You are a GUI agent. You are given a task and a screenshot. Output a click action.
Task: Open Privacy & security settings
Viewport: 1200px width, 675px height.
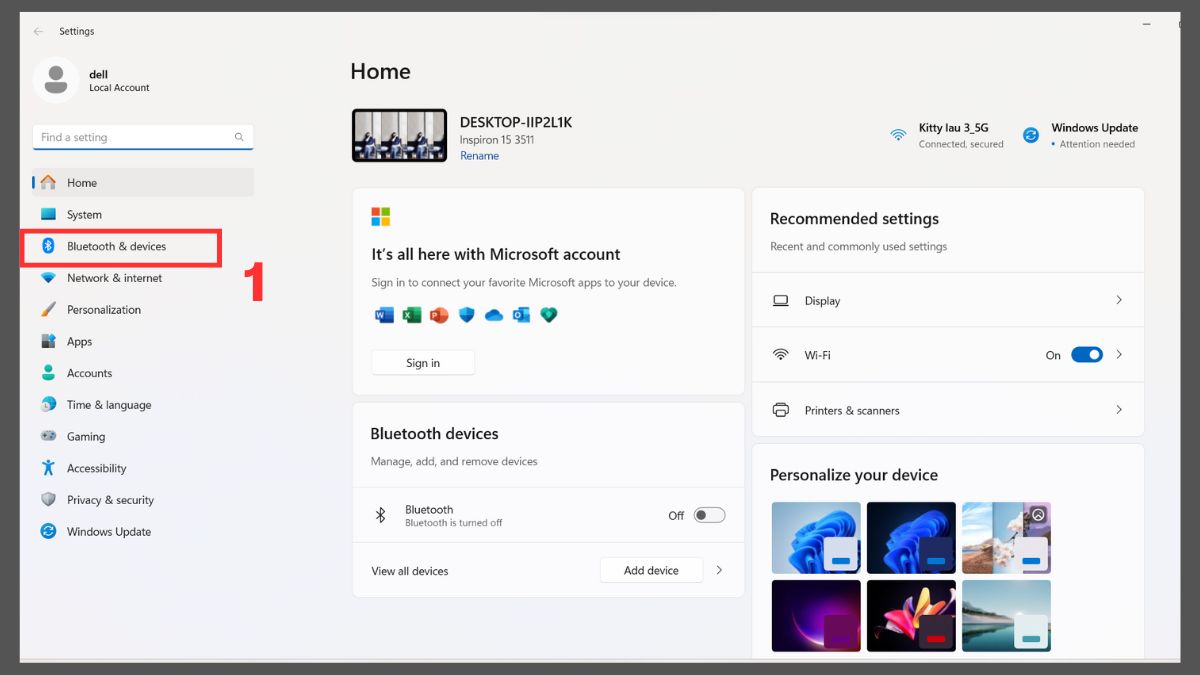pyautogui.click(x=143, y=500)
